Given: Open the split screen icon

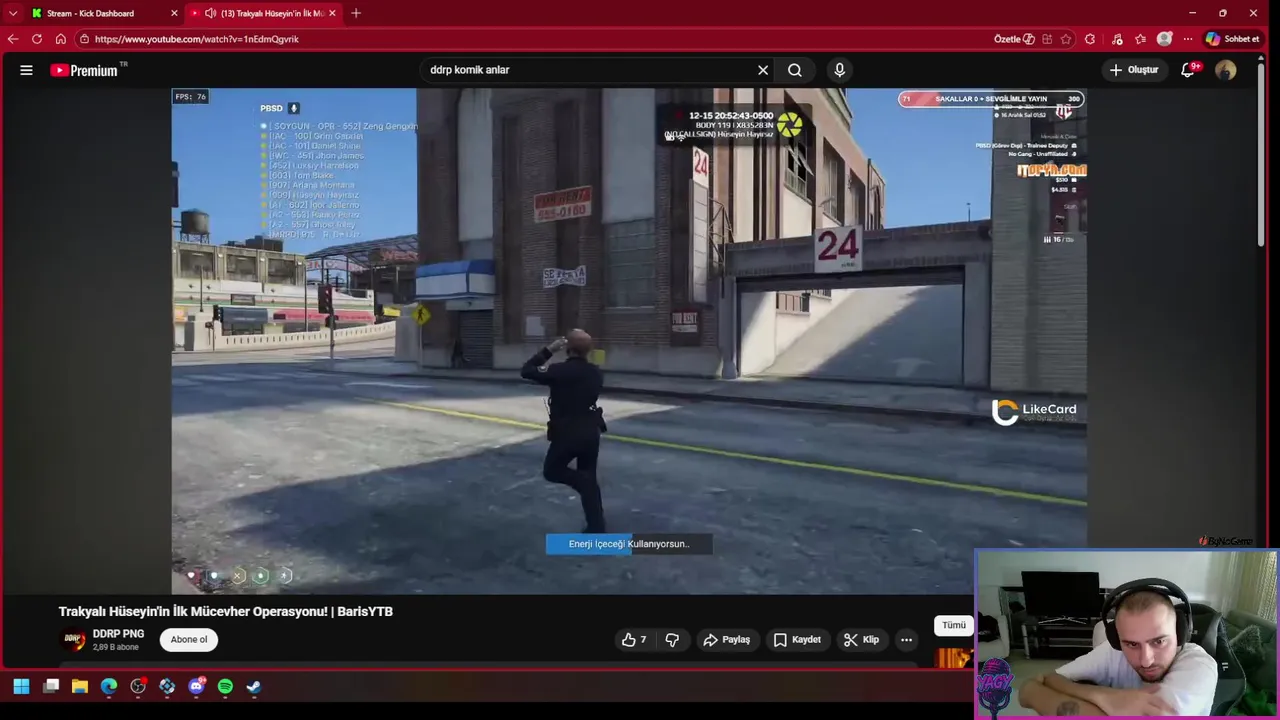Looking at the screenshot, I should coord(1047,39).
